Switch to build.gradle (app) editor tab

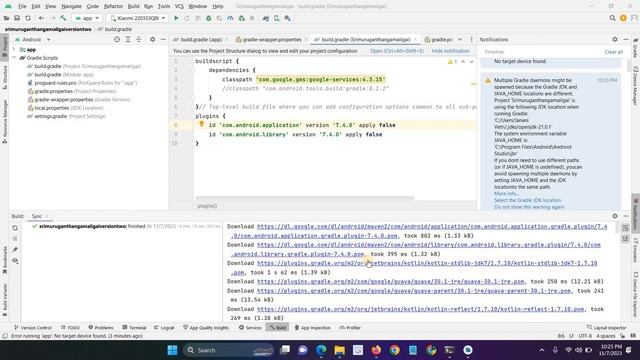pyautogui.click(x=201, y=40)
